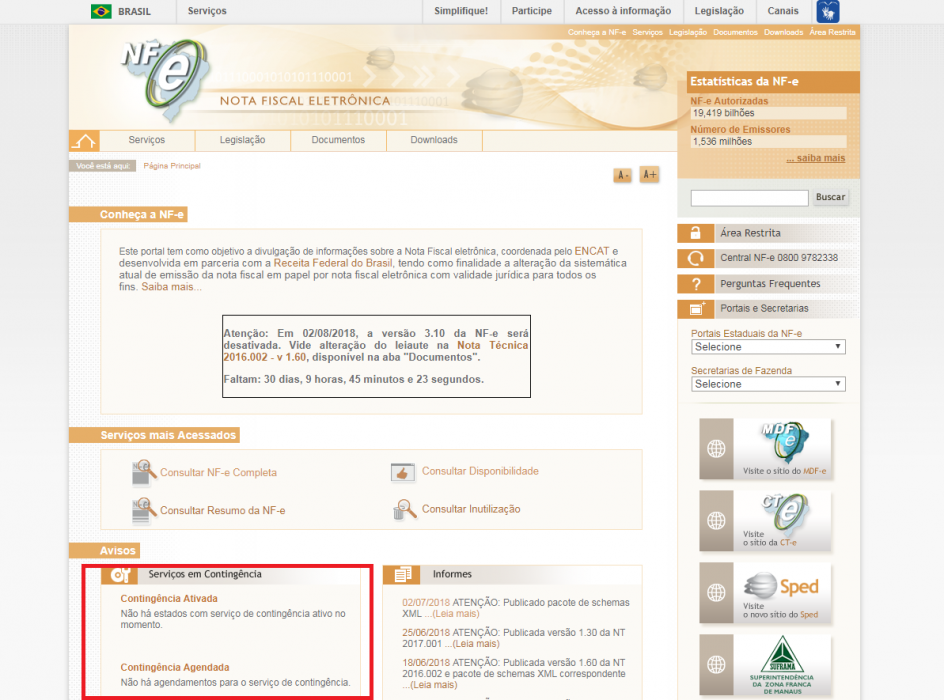Click the question mark icon for Perguntas Frequentes
The width and height of the screenshot is (944, 700).
[695, 284]
